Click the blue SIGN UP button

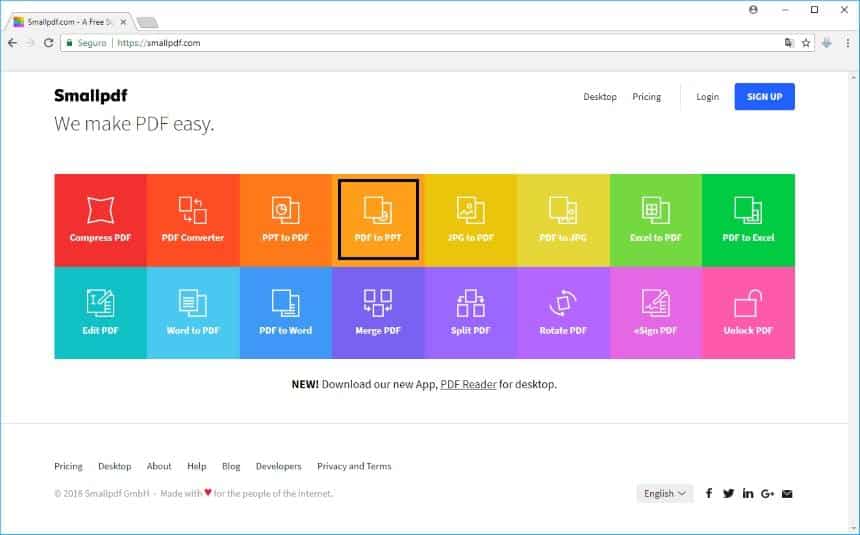tap(764, 97)
